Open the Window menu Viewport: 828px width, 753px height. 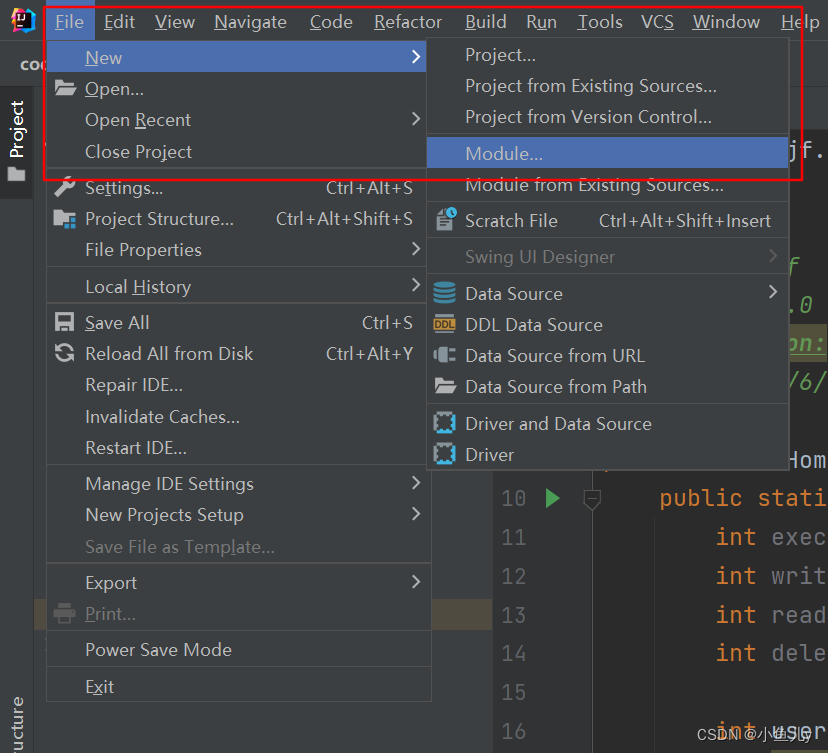point(726,22)
